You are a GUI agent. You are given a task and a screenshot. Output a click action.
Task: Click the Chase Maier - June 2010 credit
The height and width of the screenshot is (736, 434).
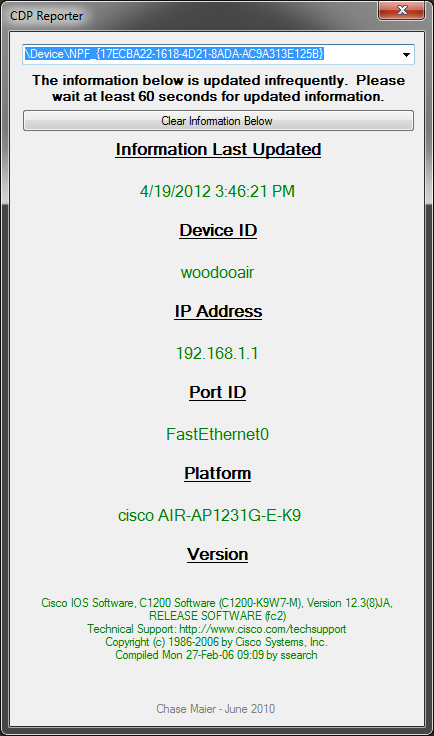pos(216,709)
